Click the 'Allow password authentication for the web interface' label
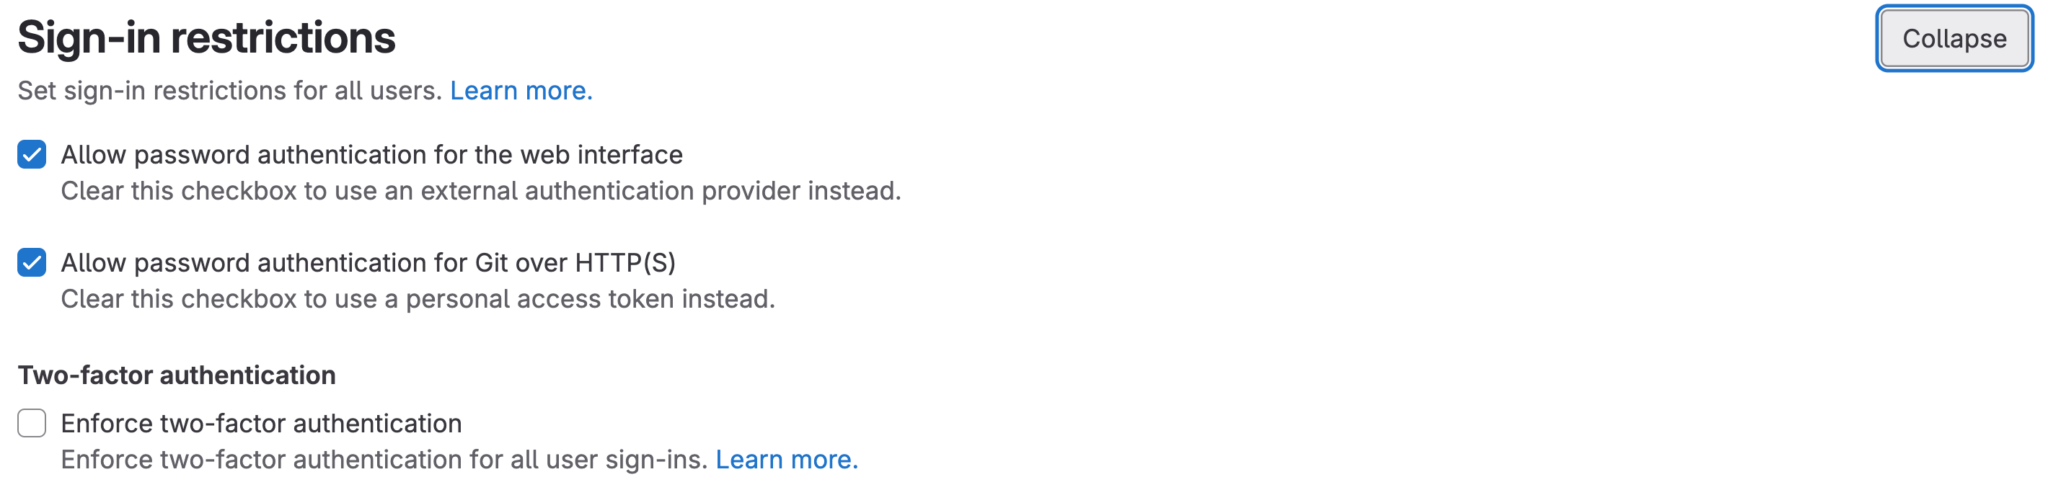The width and height of the screenshot is (2048, 490). click(371, 155)
